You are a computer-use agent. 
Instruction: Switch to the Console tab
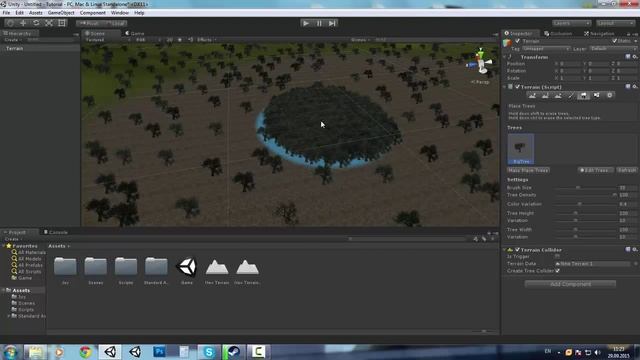pos(56,232)
